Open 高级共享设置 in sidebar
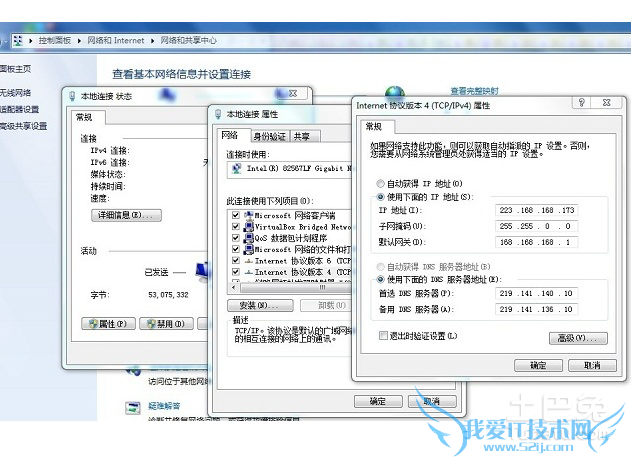This screenshot has height=462, width=631. (23, 126)
